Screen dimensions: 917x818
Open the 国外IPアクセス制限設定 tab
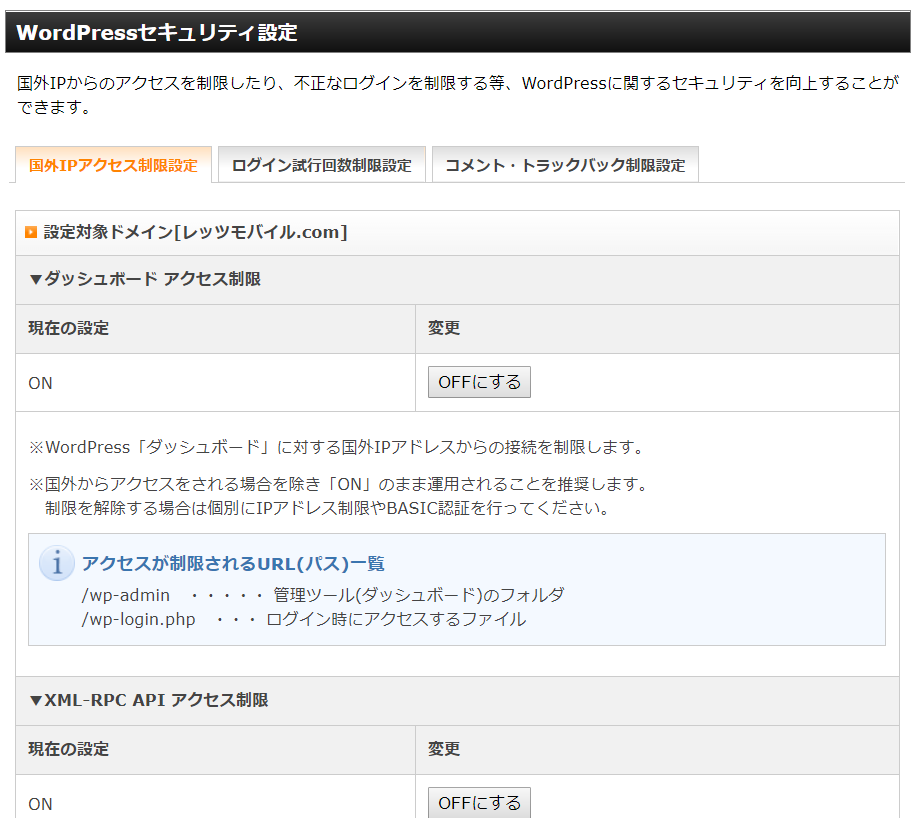[x=113, y=165]
